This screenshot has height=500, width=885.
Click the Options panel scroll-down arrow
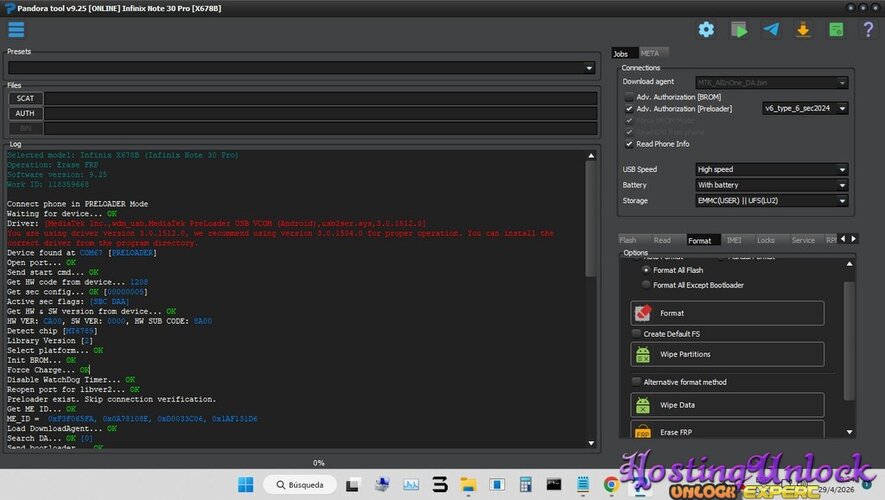coord(849,432)
